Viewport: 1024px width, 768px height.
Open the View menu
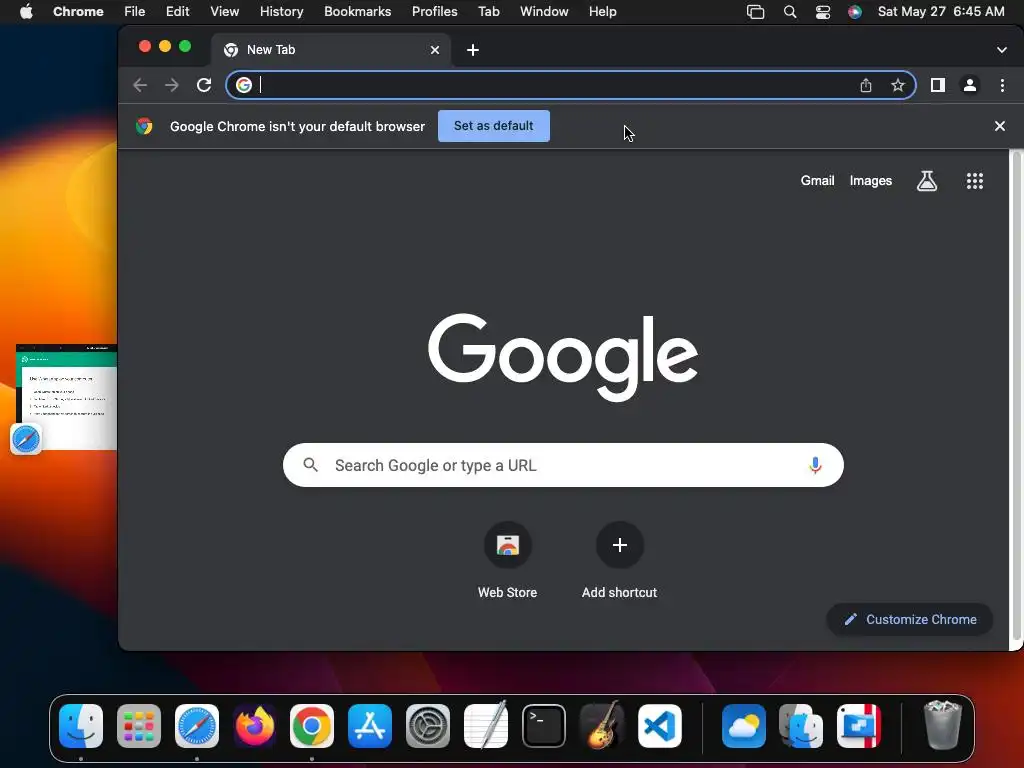tap(225, 12)
